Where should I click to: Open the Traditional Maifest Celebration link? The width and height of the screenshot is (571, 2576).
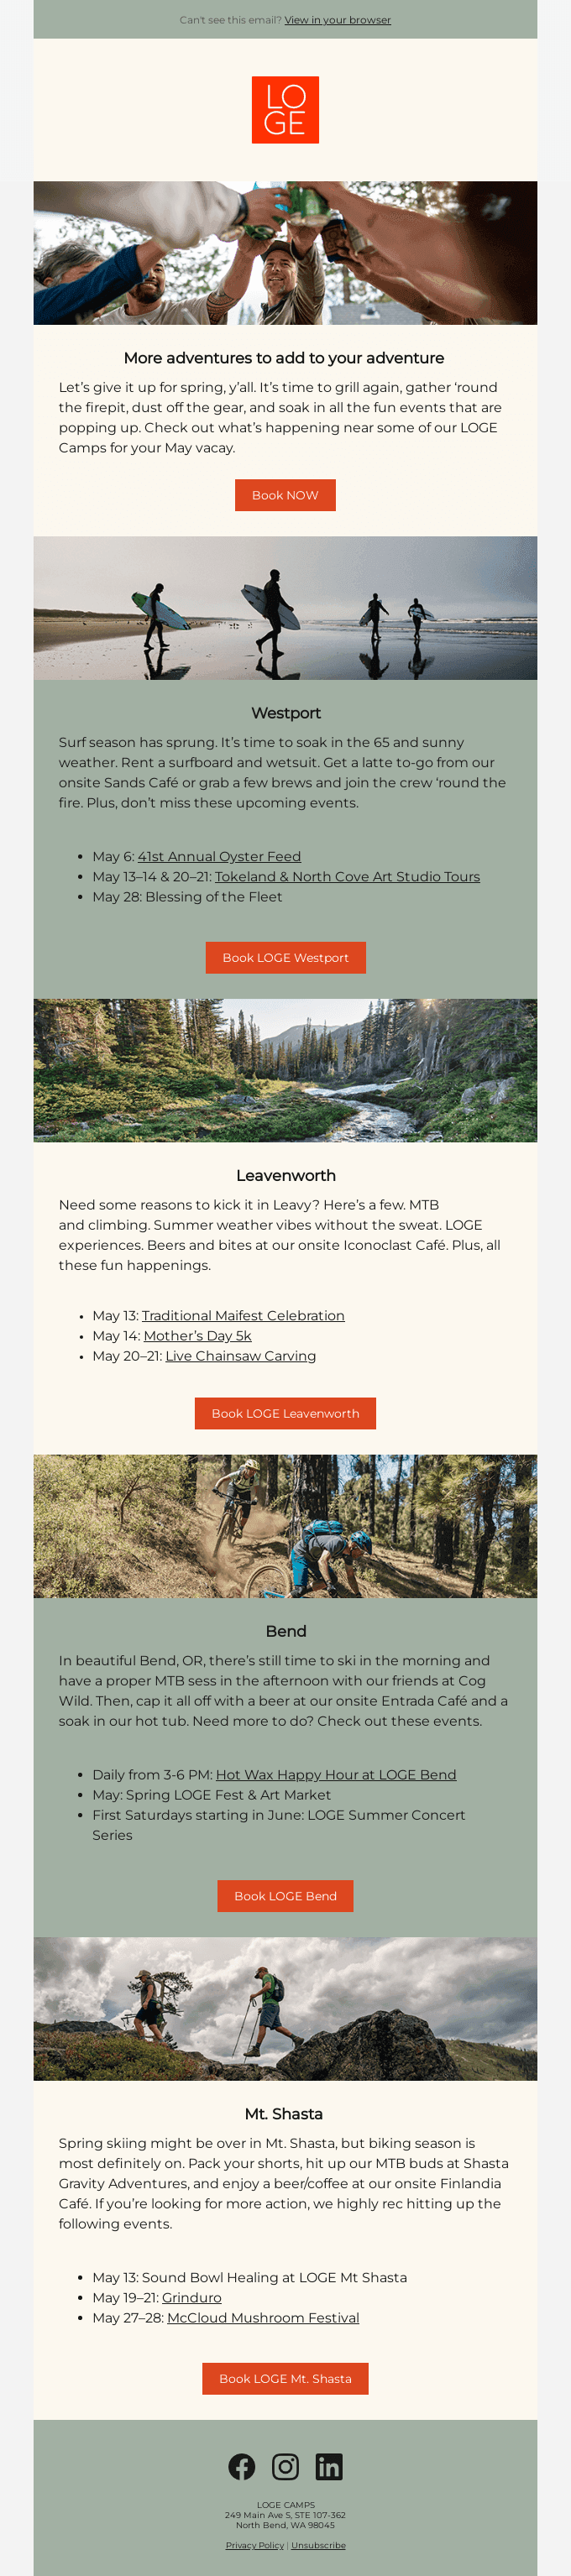pos(243,1315)
